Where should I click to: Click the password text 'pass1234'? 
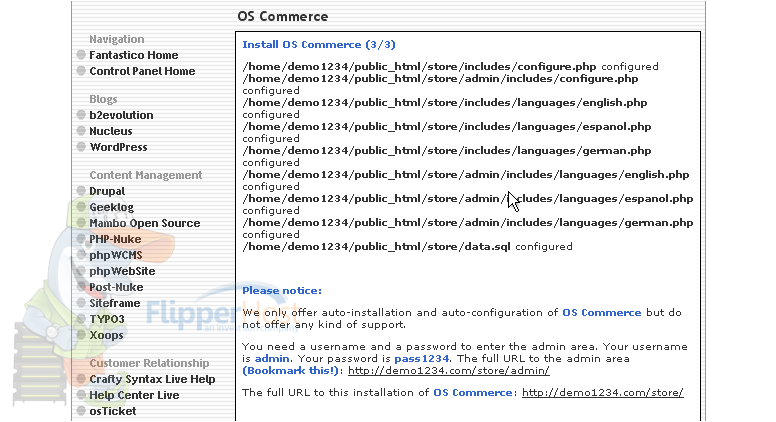click(x=422, y=359)
